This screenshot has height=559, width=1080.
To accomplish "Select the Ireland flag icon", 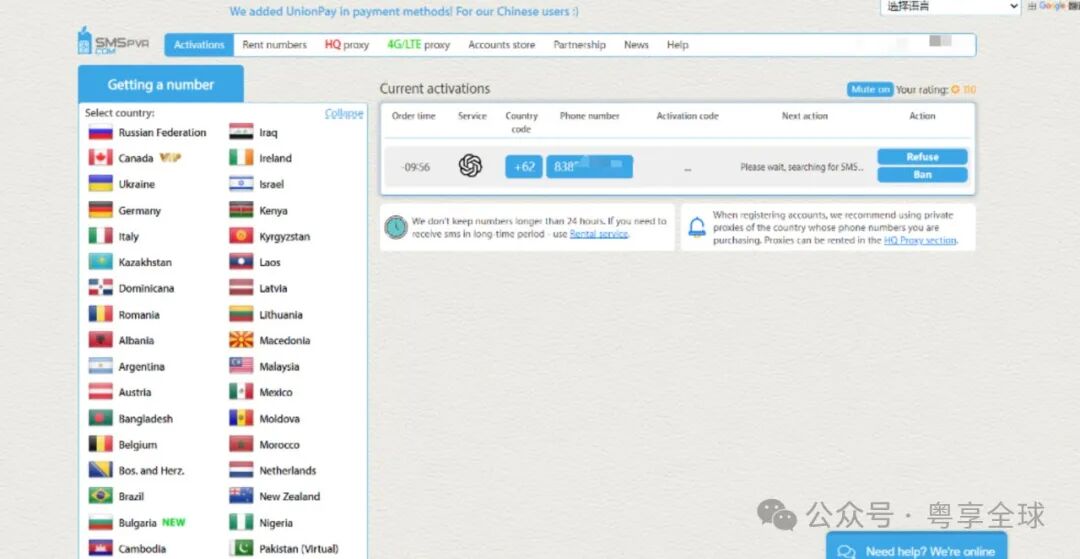I will [241, 158].
